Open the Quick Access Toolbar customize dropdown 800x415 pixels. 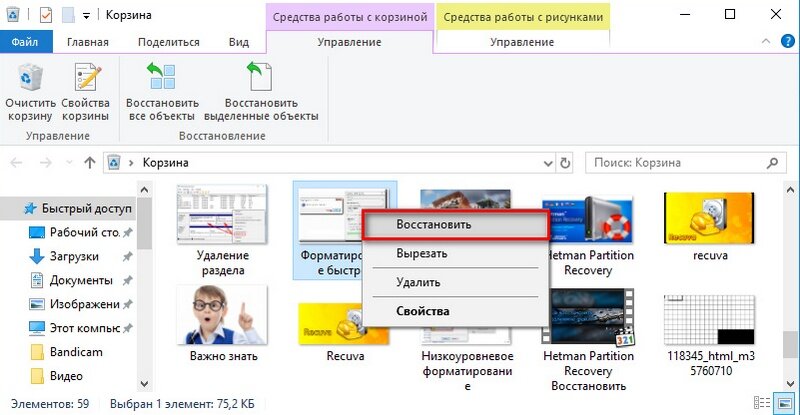(x=86, y=16)
